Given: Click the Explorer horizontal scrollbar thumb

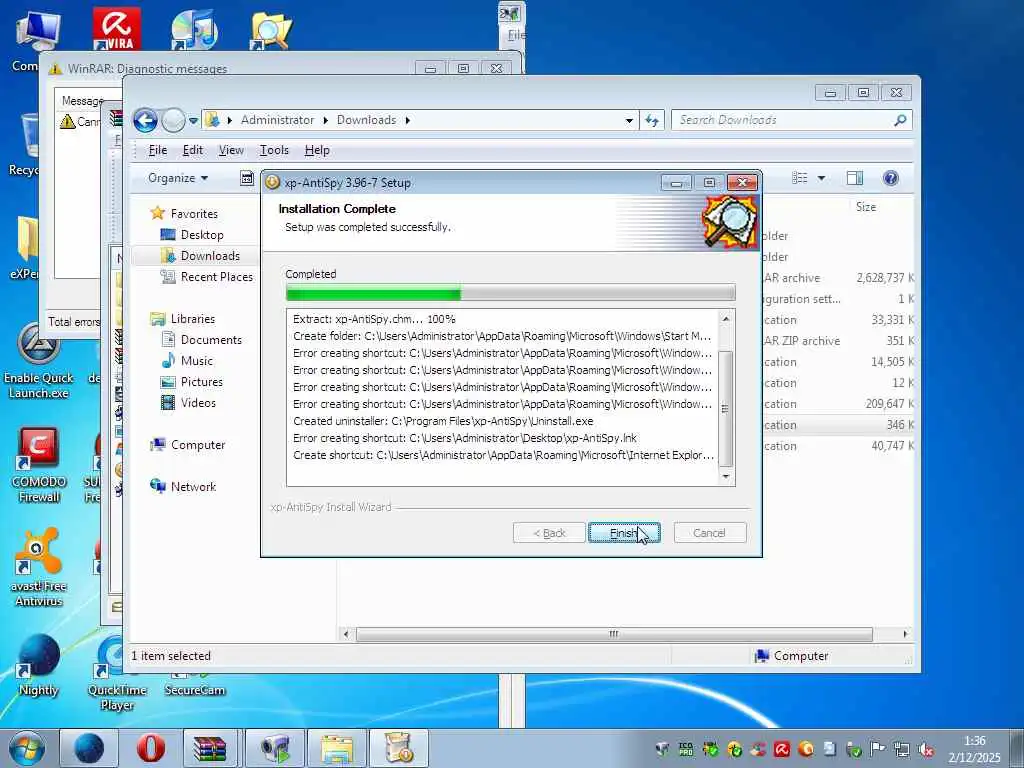Looking at the screenshot, I should [614, 634].
